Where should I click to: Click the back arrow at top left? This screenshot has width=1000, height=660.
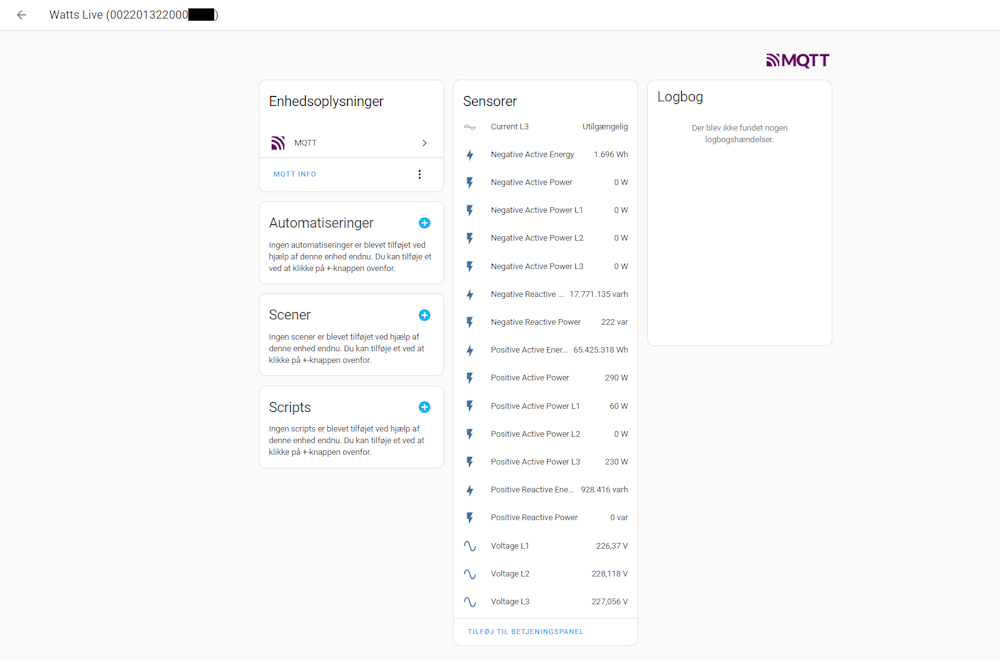(21, 15)
